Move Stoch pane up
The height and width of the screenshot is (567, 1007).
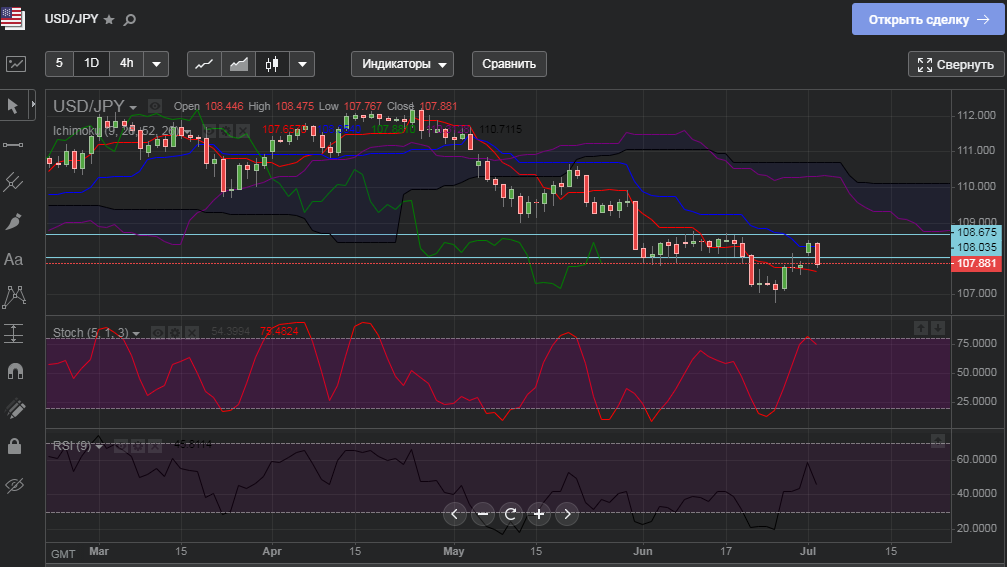click(x=921, y=328)
